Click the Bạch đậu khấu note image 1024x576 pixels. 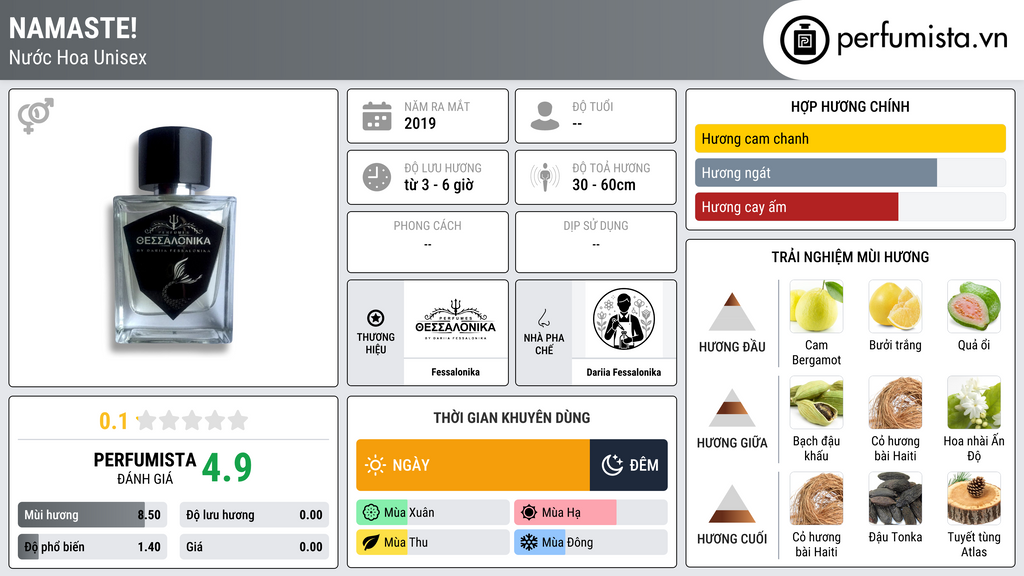[816, 402]
